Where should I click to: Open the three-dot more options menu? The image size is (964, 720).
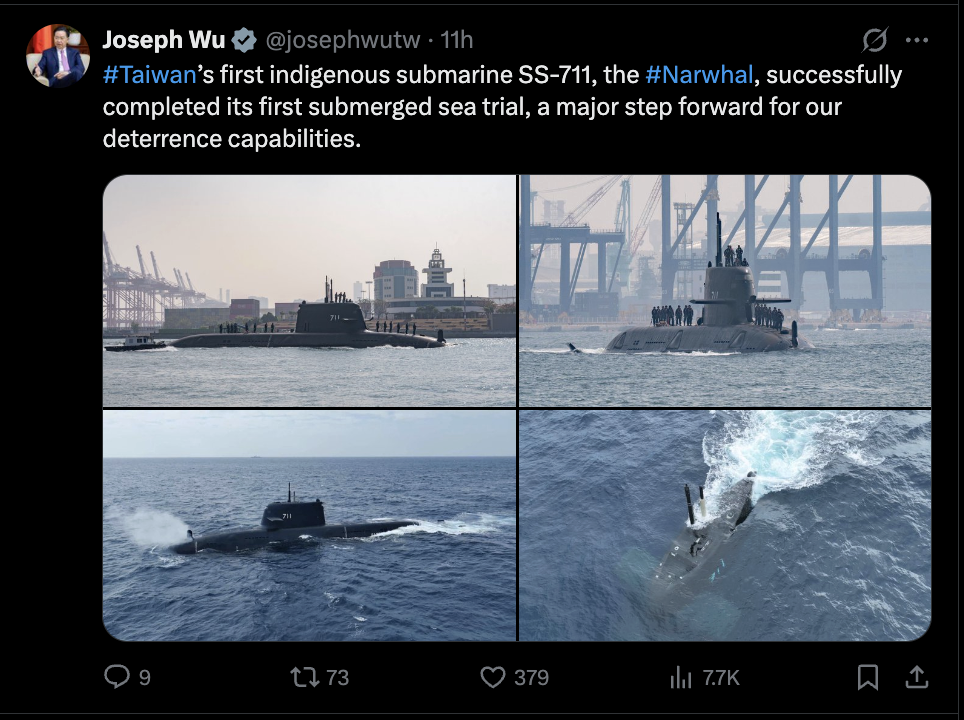click(x=916, y=40)
